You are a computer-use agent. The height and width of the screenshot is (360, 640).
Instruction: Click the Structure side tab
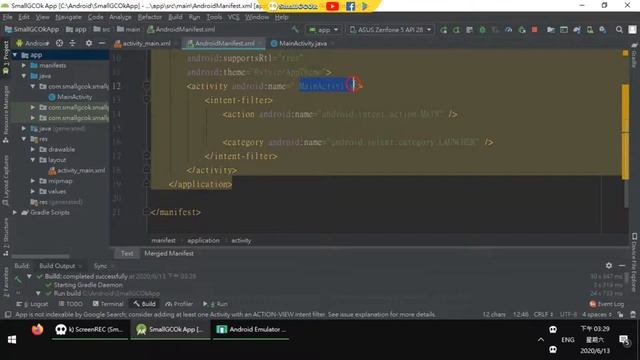point(5,237)
